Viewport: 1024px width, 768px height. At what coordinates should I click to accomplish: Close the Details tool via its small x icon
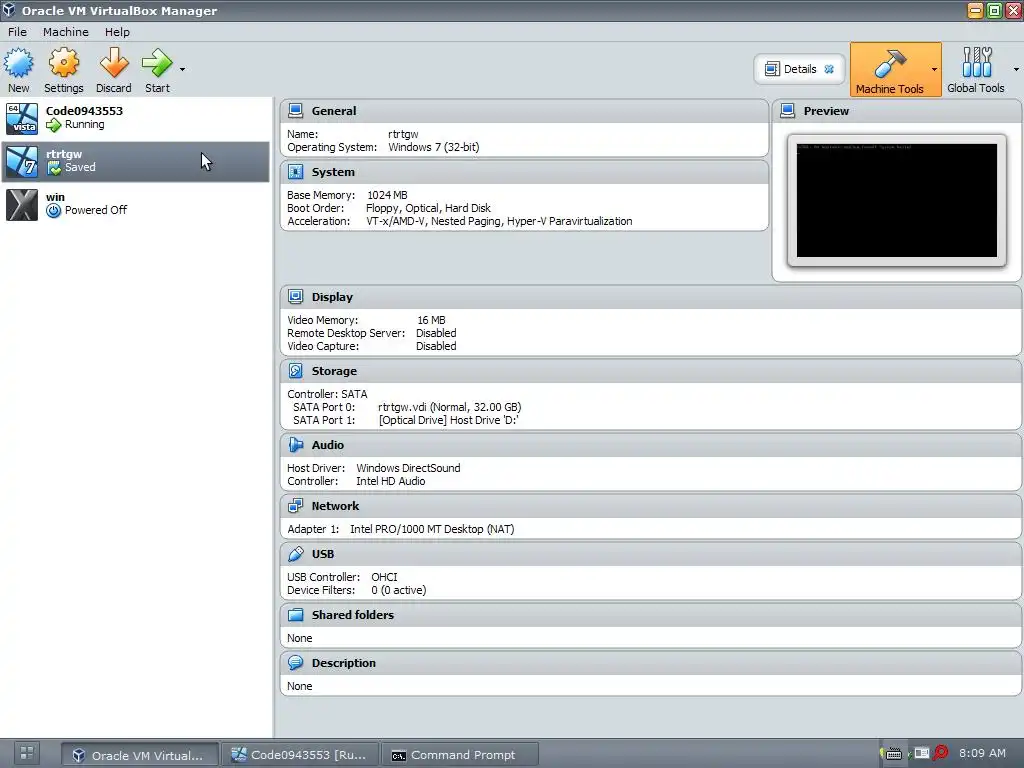pos(829,69)
